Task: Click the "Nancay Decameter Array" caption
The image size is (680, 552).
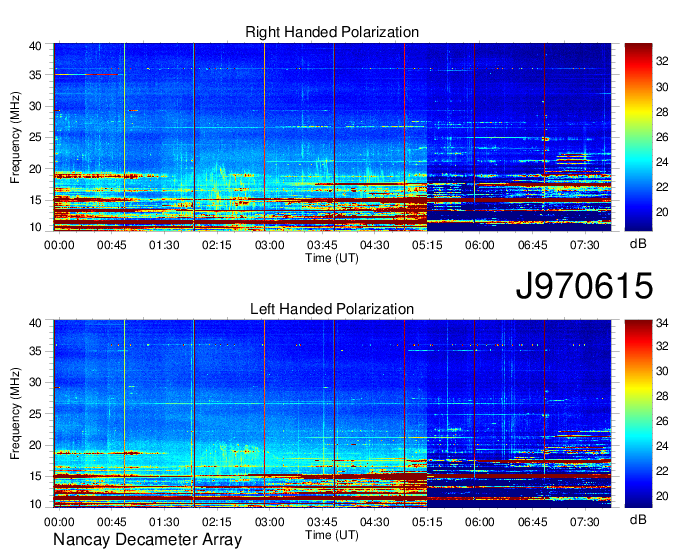Action: pyautogui.click(x=147, y=540)
